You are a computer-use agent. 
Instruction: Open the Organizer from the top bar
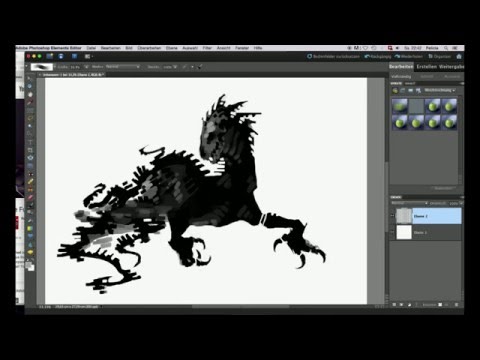click(439, 57)
